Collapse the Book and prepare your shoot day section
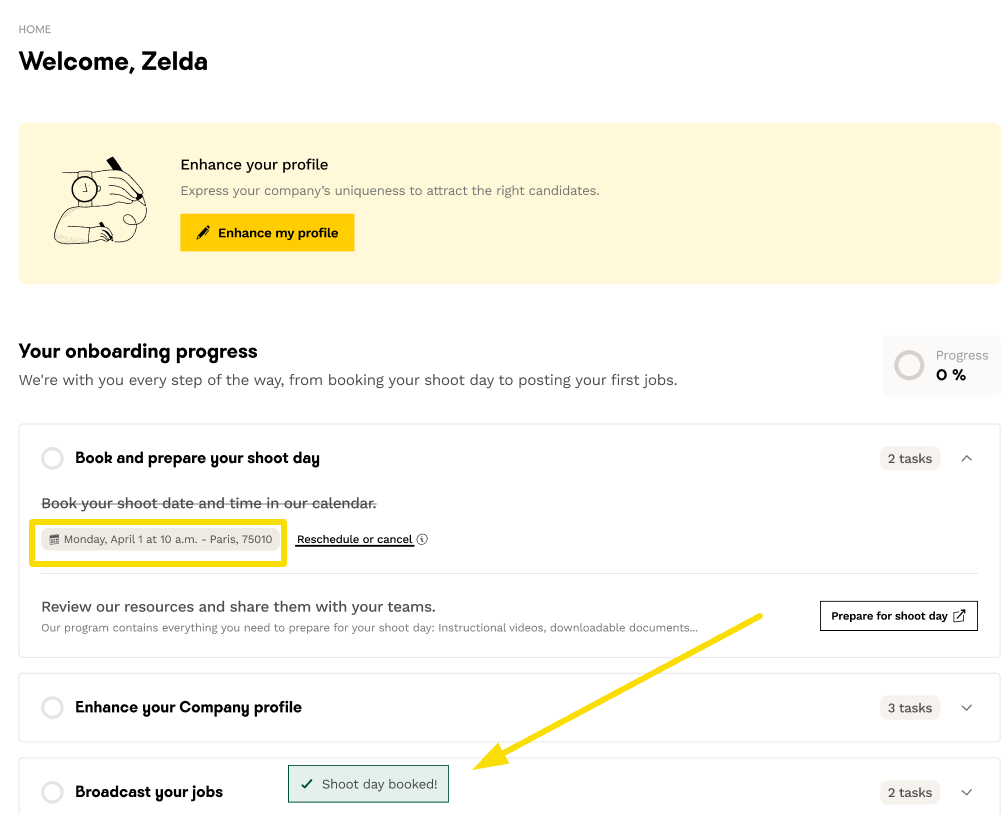Image resolution: width=1004 pixels, height=814 pixels. pyautogui.click(x=966, y=459)
